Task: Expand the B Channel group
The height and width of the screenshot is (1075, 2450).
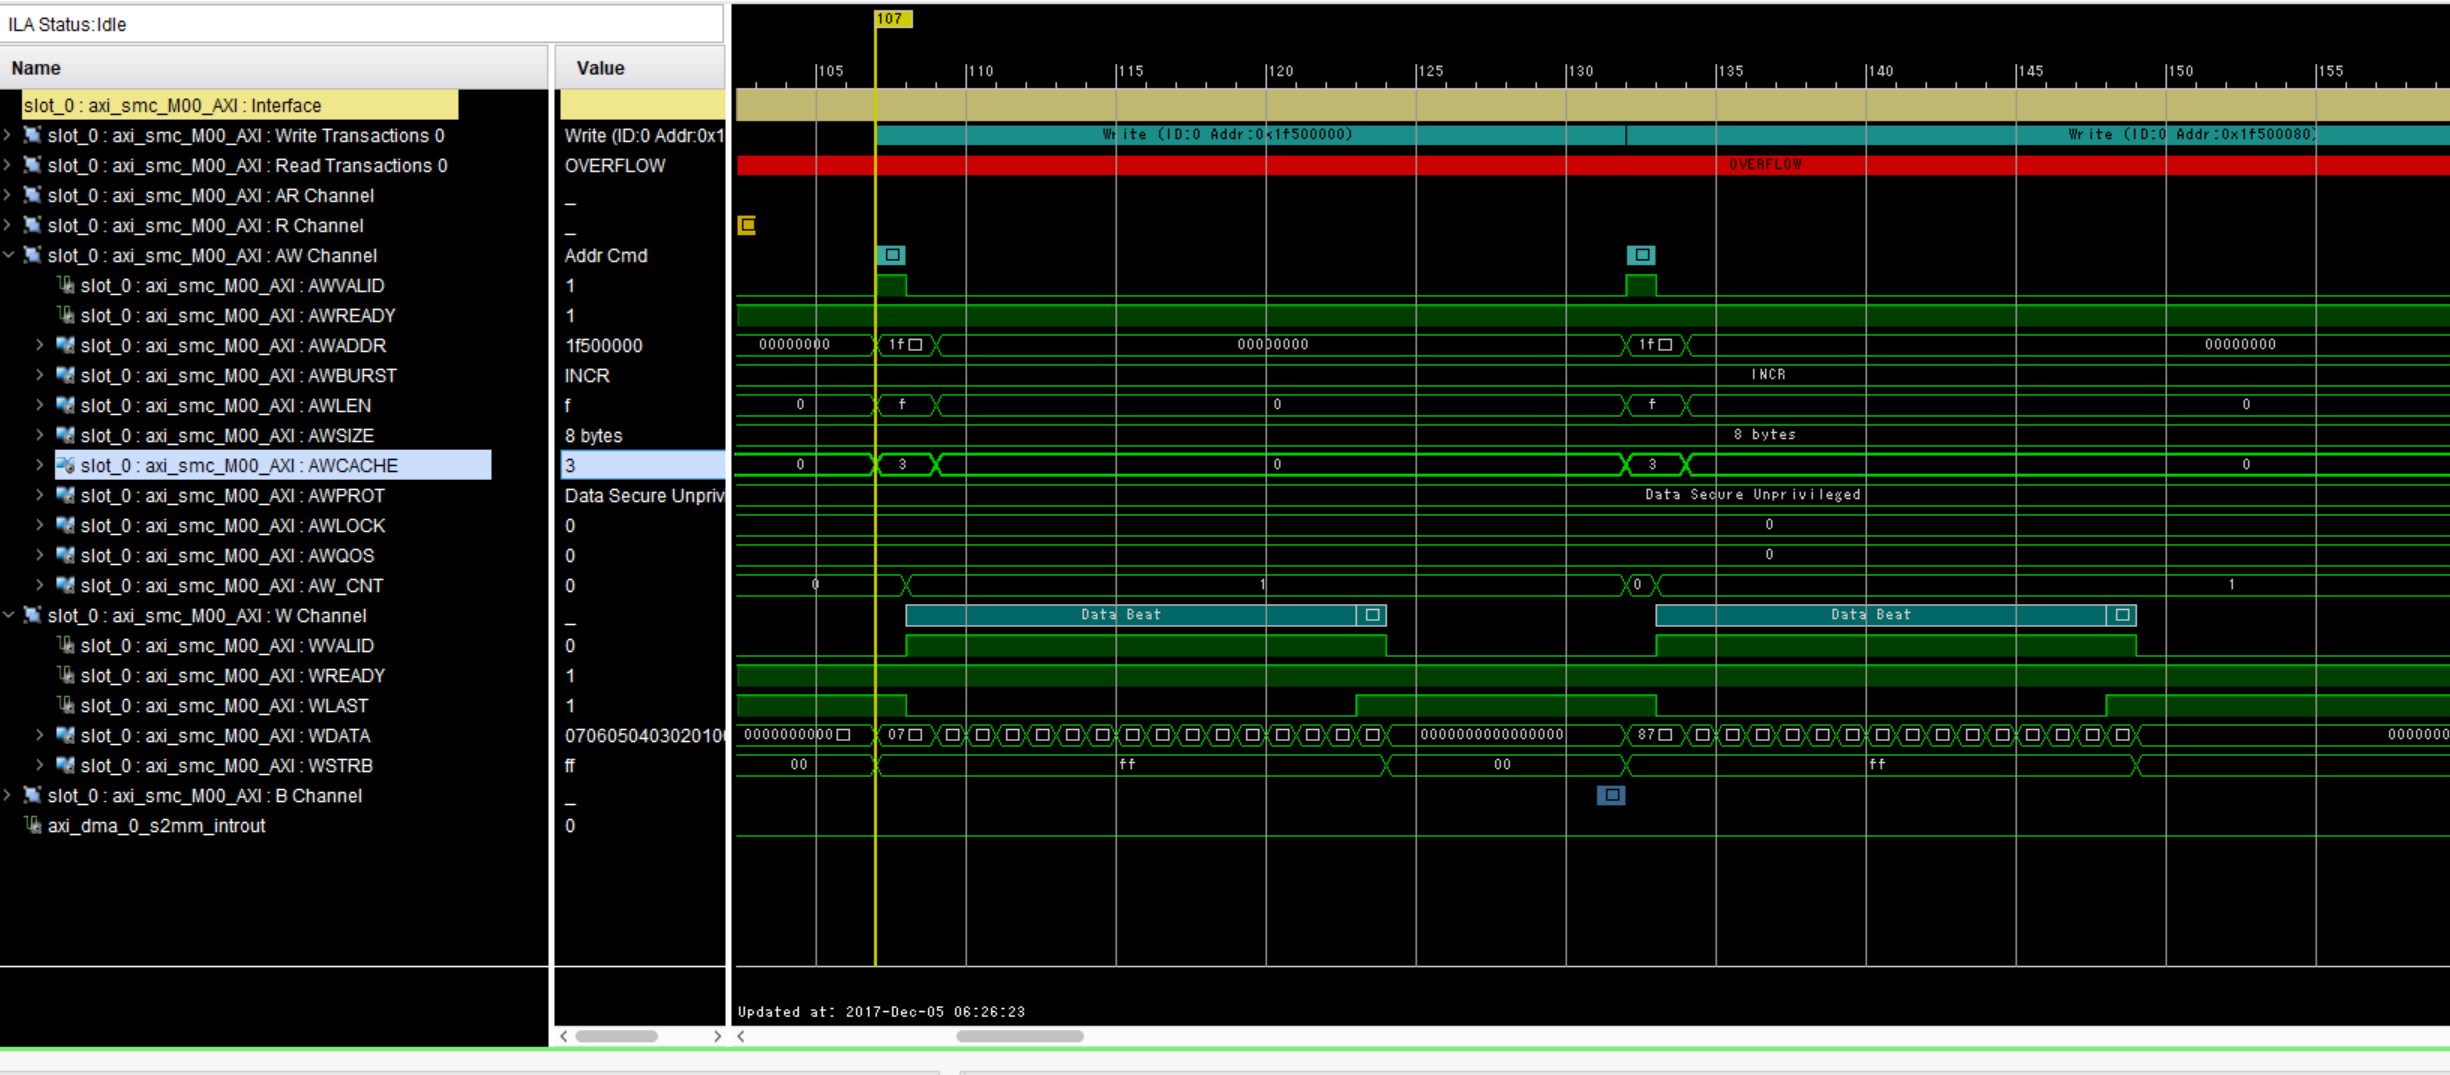Action: coord(8,795)
